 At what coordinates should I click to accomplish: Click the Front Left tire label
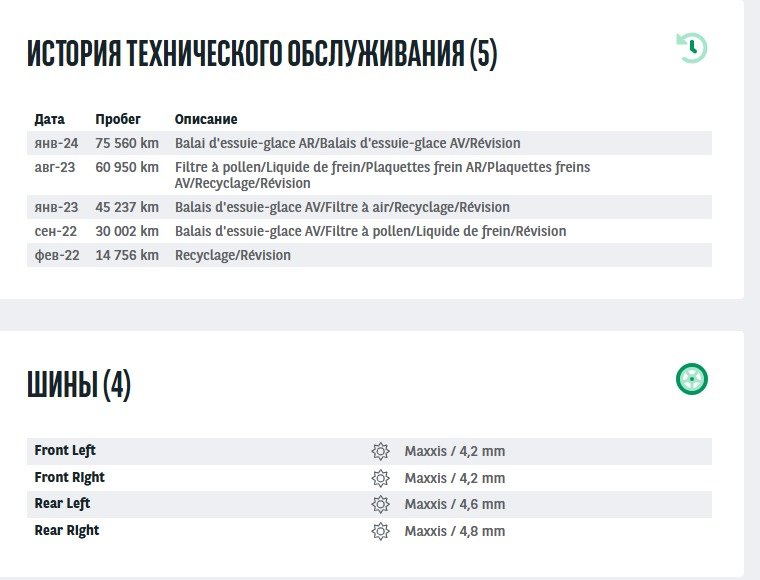tap(65, 450)
